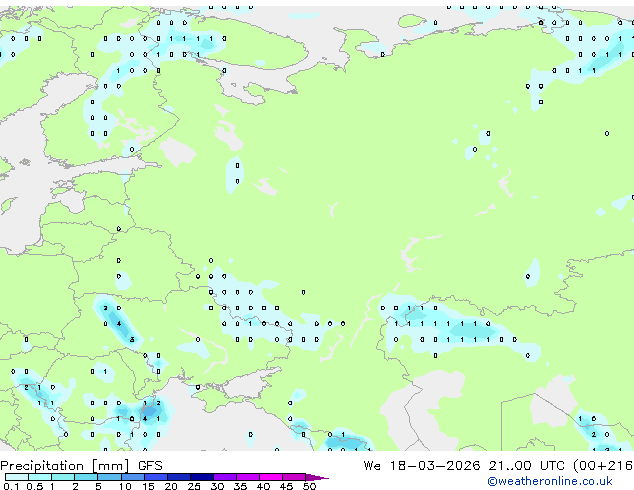Click the '(00+216' forecast offset text

tap(603, 466)
